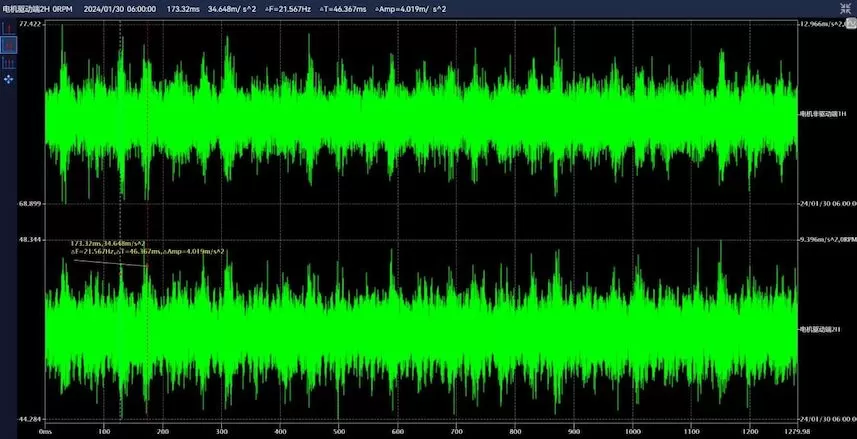Activate the highlighted dual cursor tool
The height and width of the screenshot is (439, 857).
coord(10,45)
